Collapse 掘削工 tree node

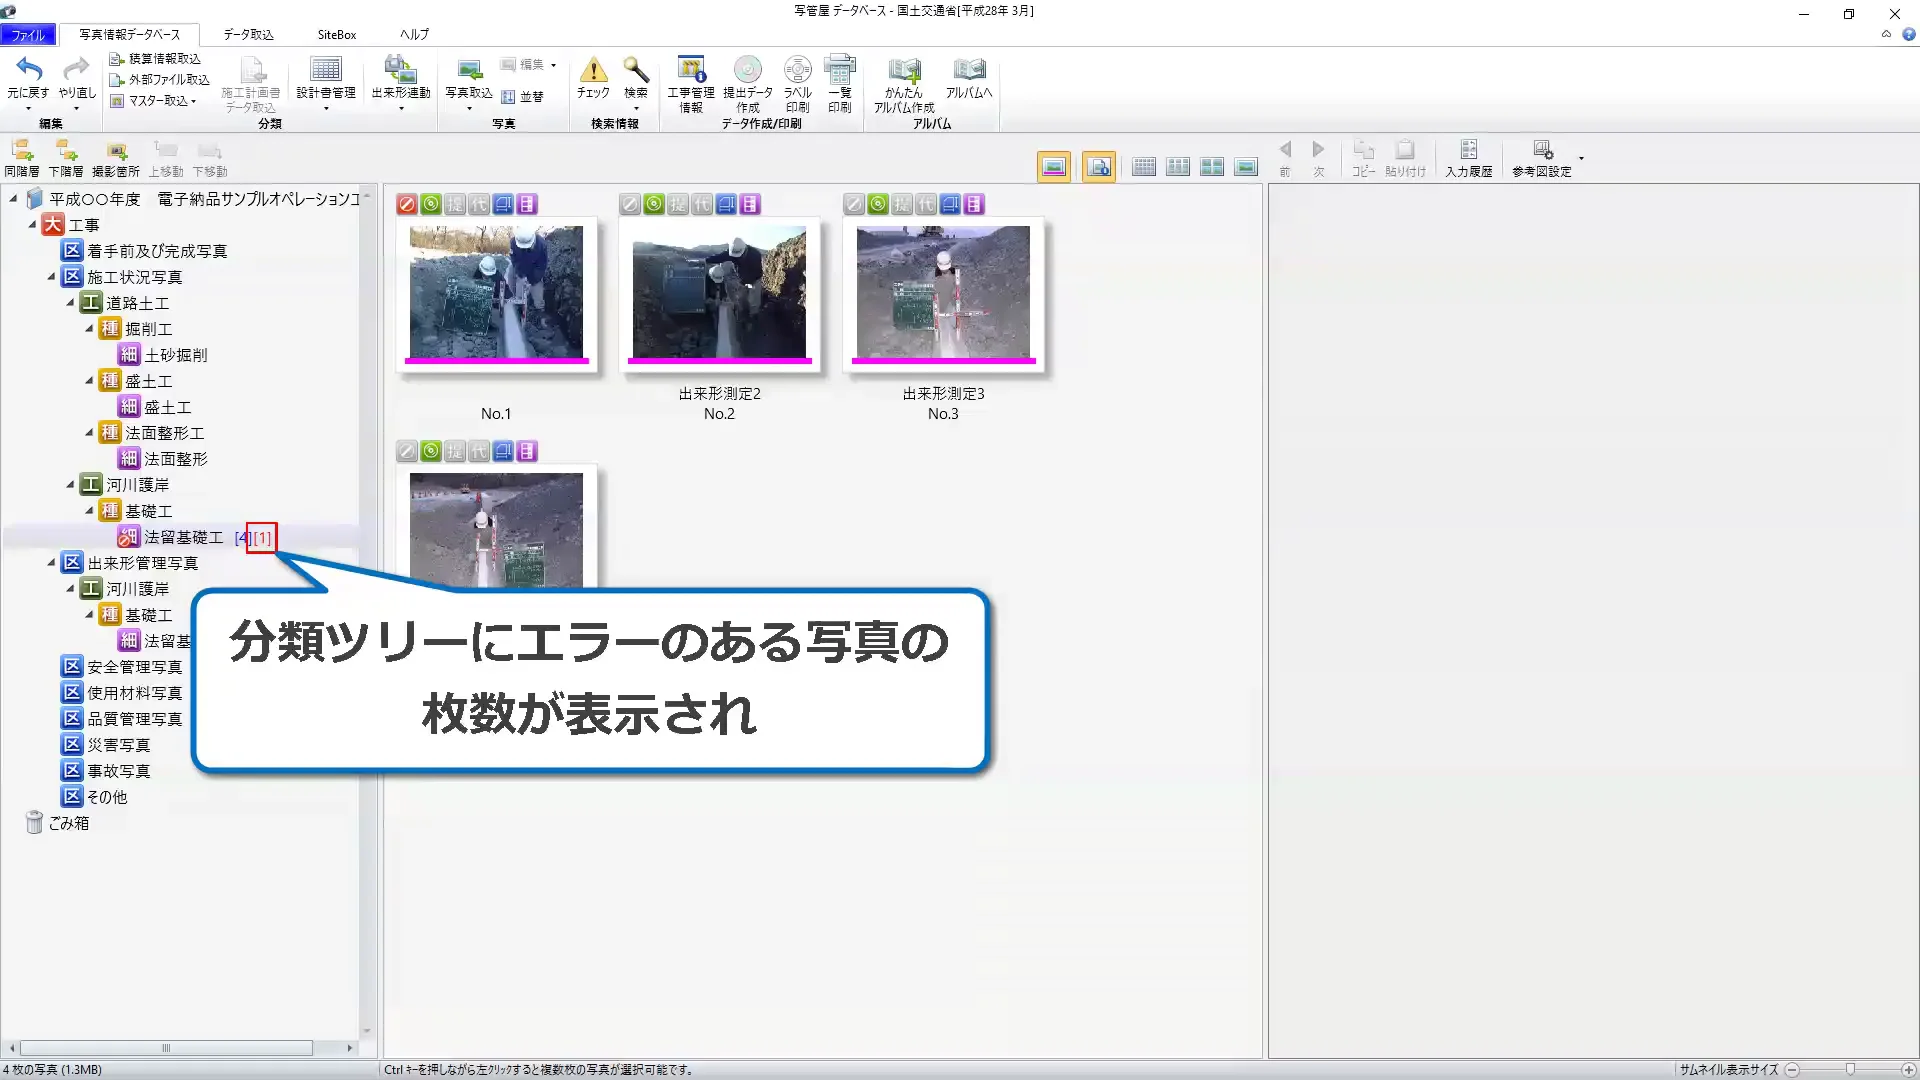tap(89, 329)
